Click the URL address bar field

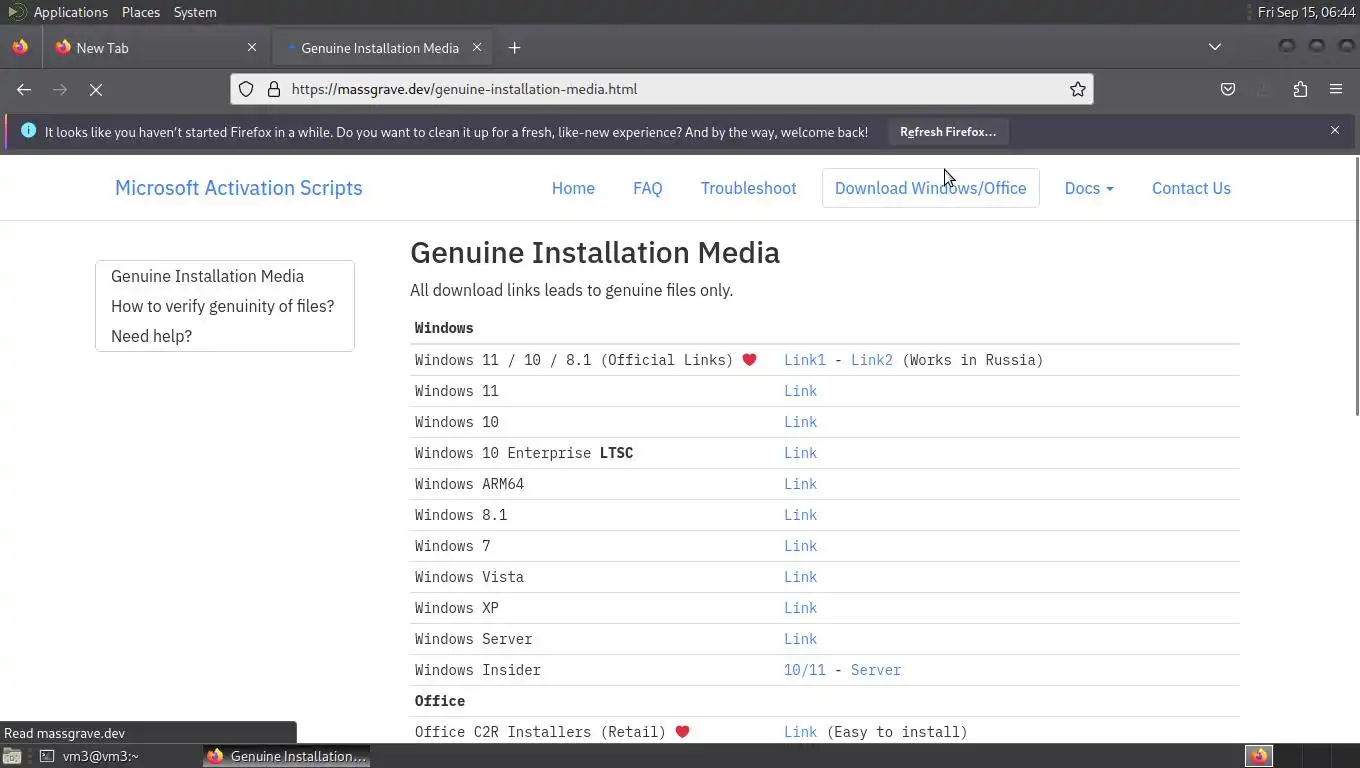[662, 89]
